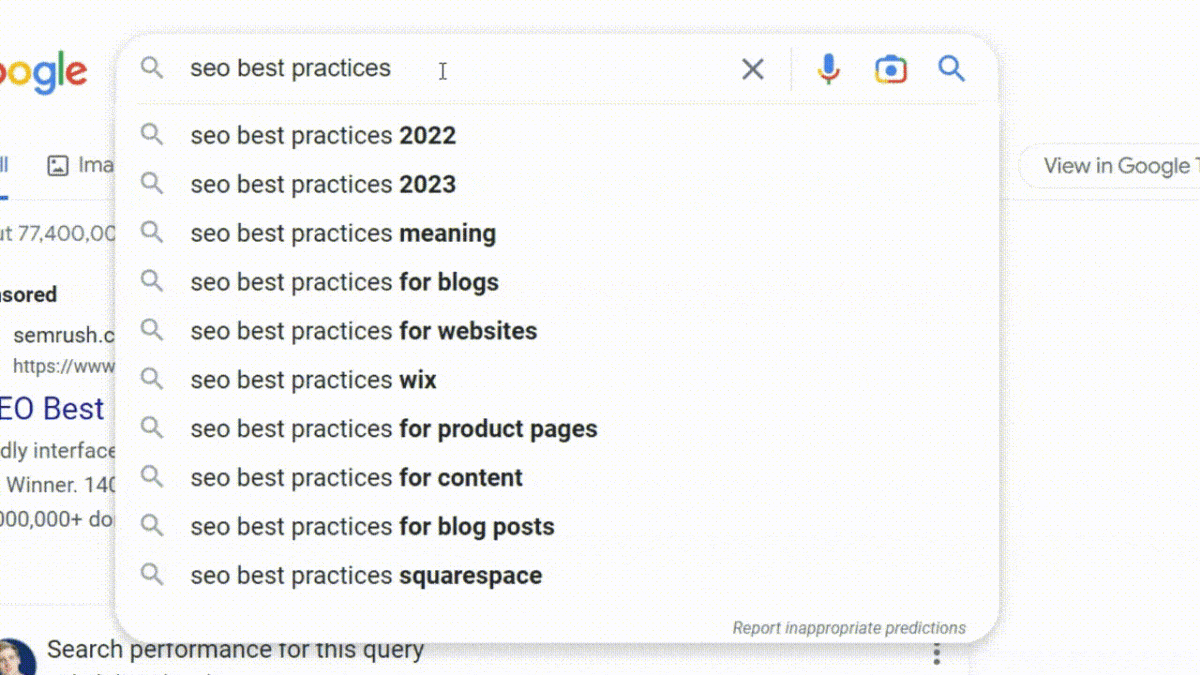The height and width of the screenshot is (675, 1200).
Task: Select suggestion "seo best practices 2023"
Action: tap(323, 184)
